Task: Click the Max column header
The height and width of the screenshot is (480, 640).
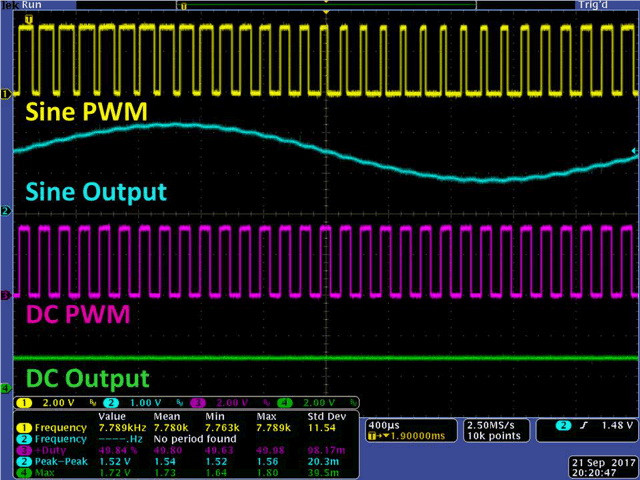Action: point(267,417)
